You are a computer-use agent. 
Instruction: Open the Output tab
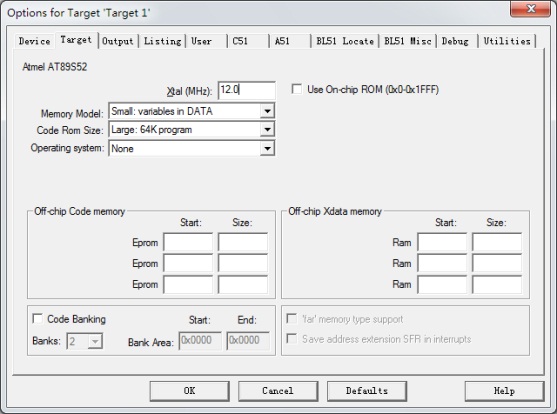pos(118,41)
